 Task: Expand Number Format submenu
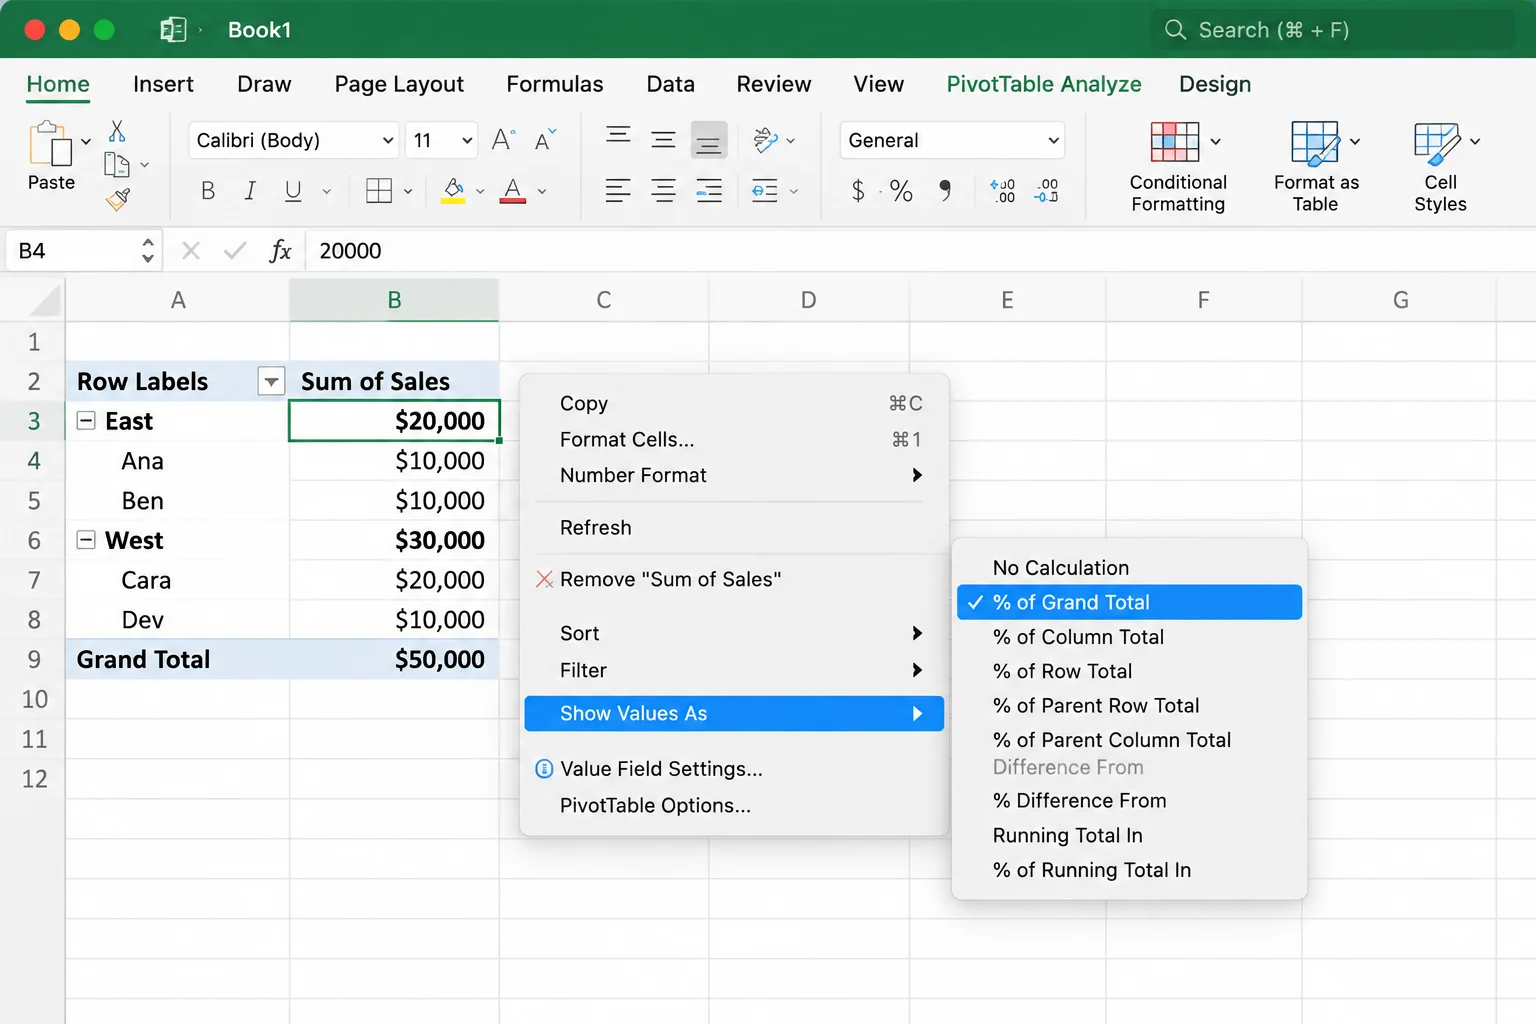(x=733, y=475)
